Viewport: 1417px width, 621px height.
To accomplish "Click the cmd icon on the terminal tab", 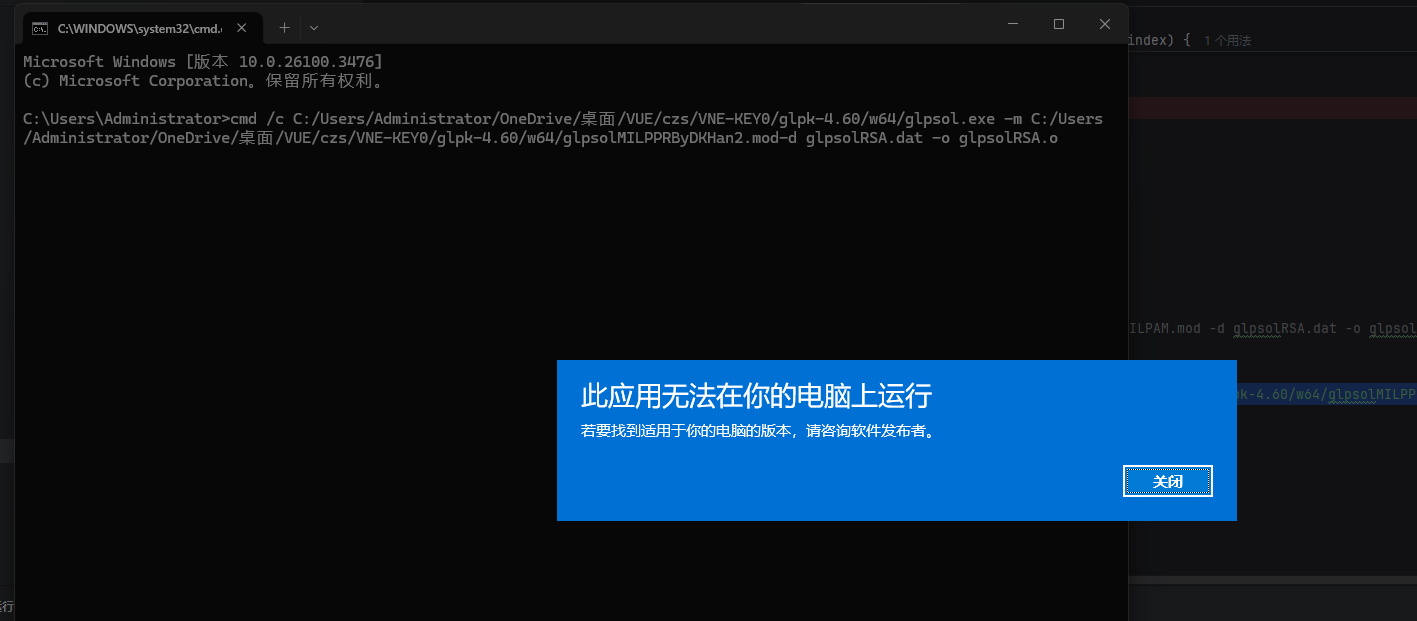I will click(41, 27).
